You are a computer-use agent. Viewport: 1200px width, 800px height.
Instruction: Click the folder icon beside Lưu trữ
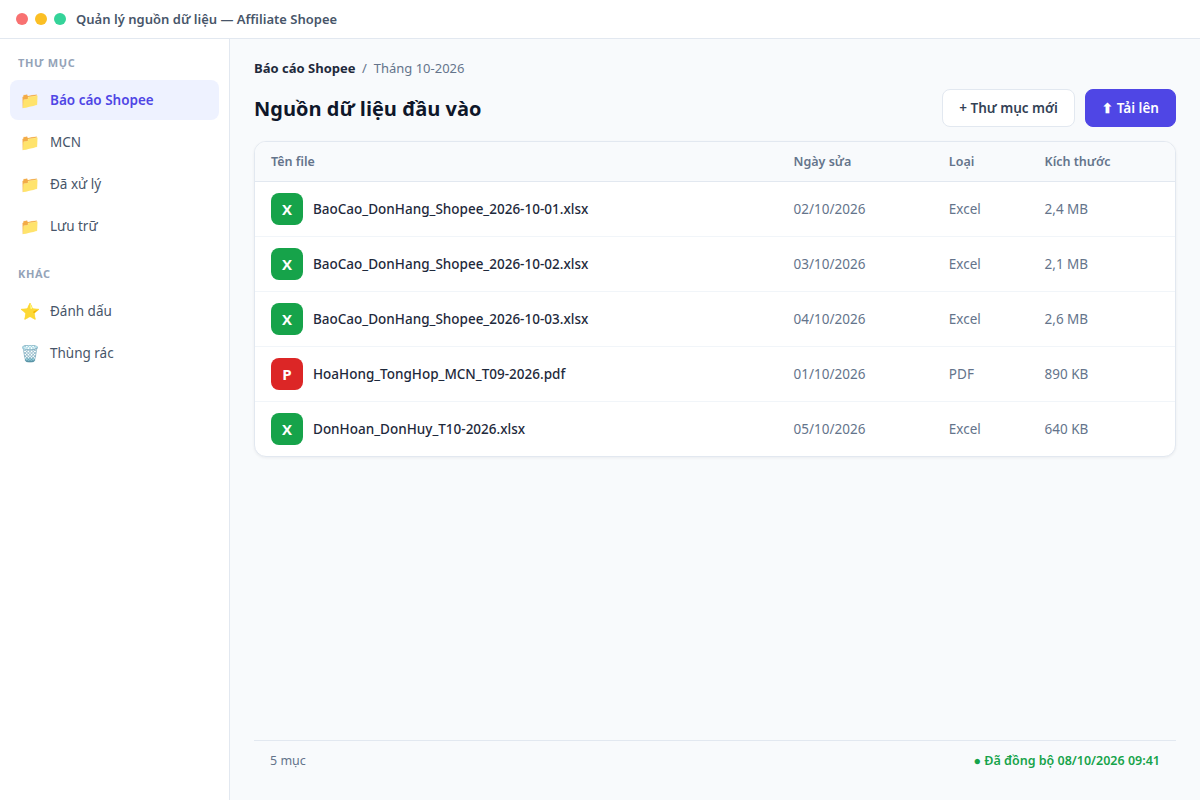coord(30,226)
